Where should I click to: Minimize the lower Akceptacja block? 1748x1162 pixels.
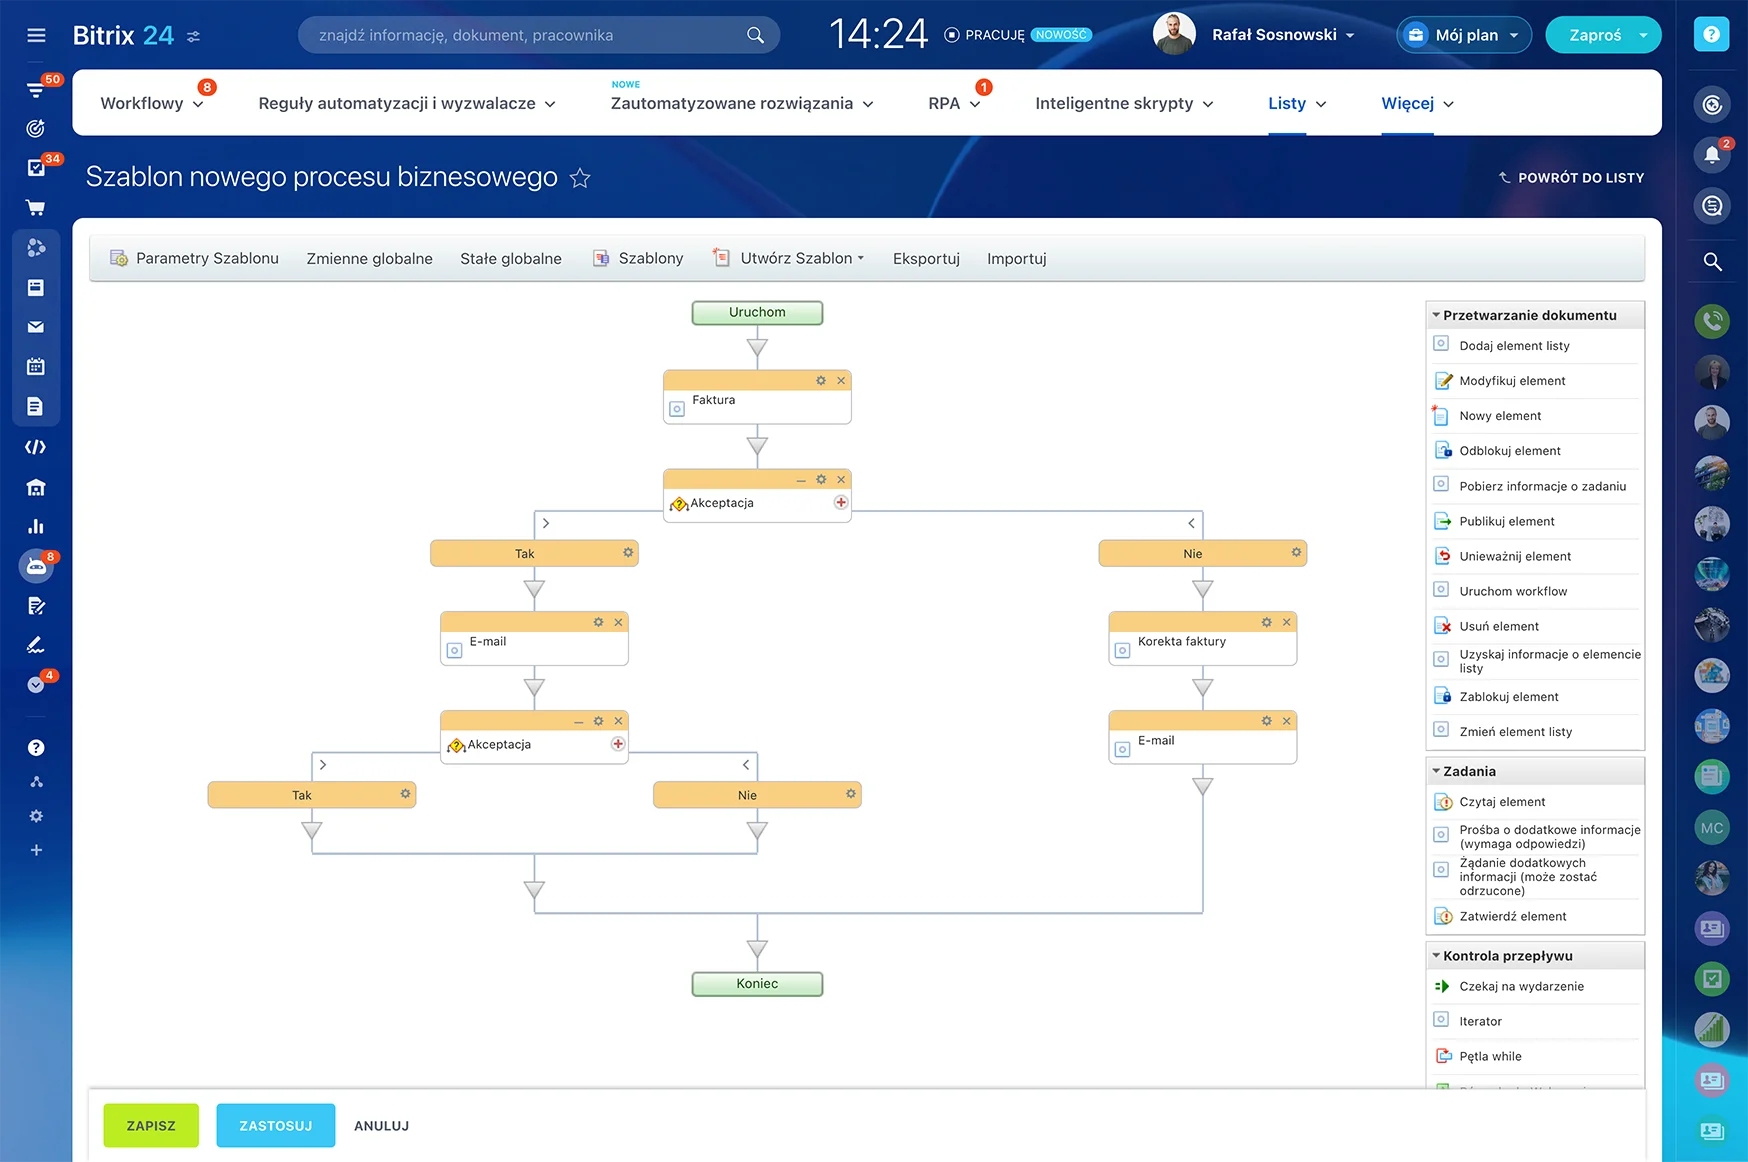578,721
